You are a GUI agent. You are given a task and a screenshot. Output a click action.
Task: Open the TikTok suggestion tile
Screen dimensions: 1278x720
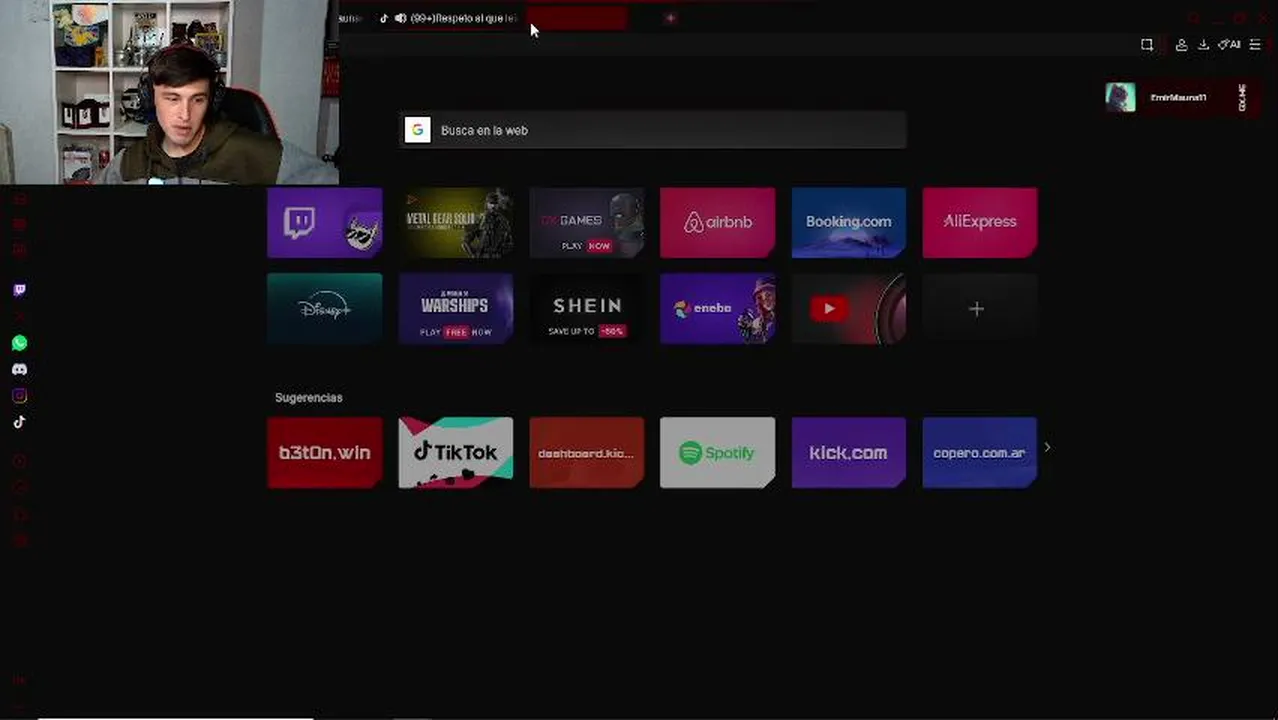click(456, 453)
